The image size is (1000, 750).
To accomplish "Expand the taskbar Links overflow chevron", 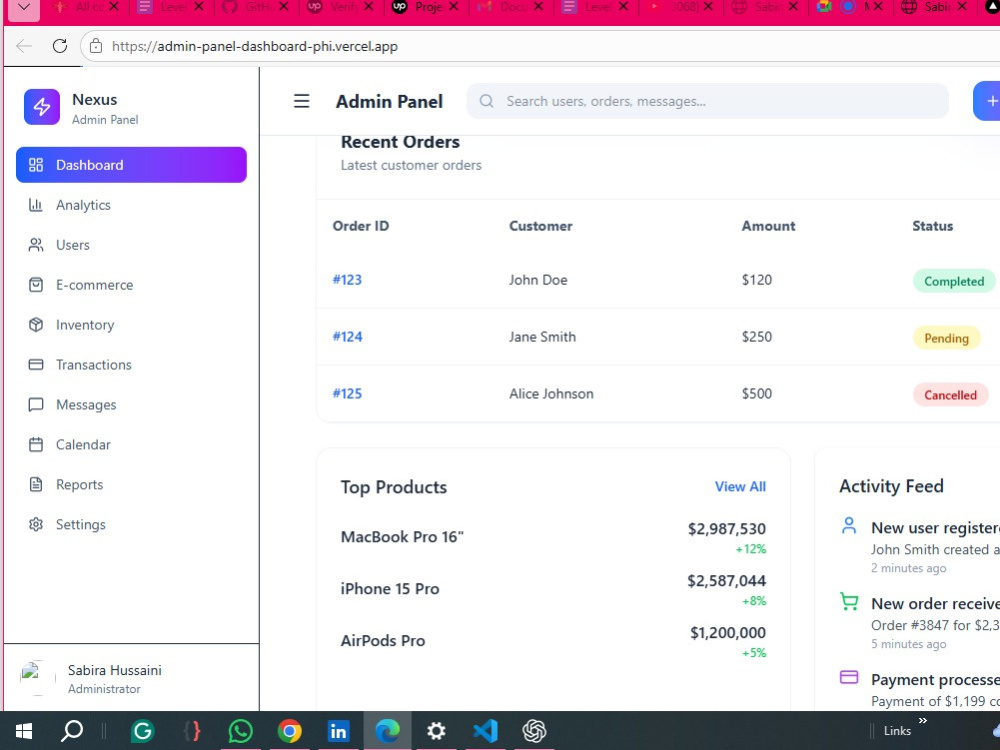I will click(922, 720).
